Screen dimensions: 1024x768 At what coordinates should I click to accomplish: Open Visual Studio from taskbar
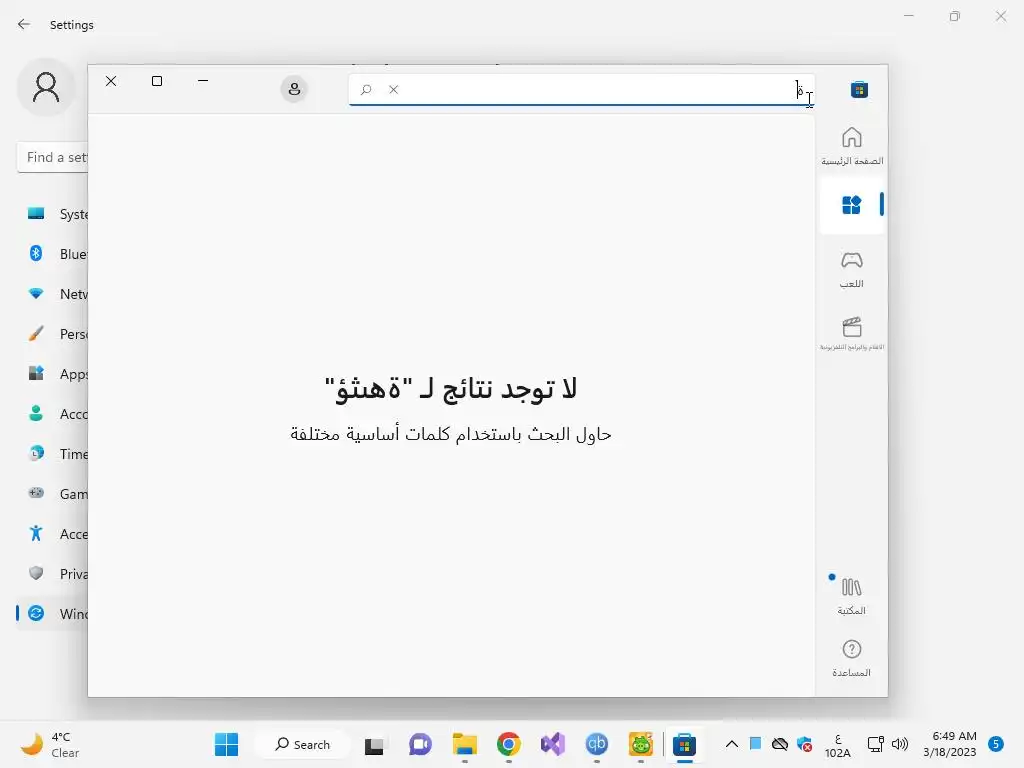552,744
